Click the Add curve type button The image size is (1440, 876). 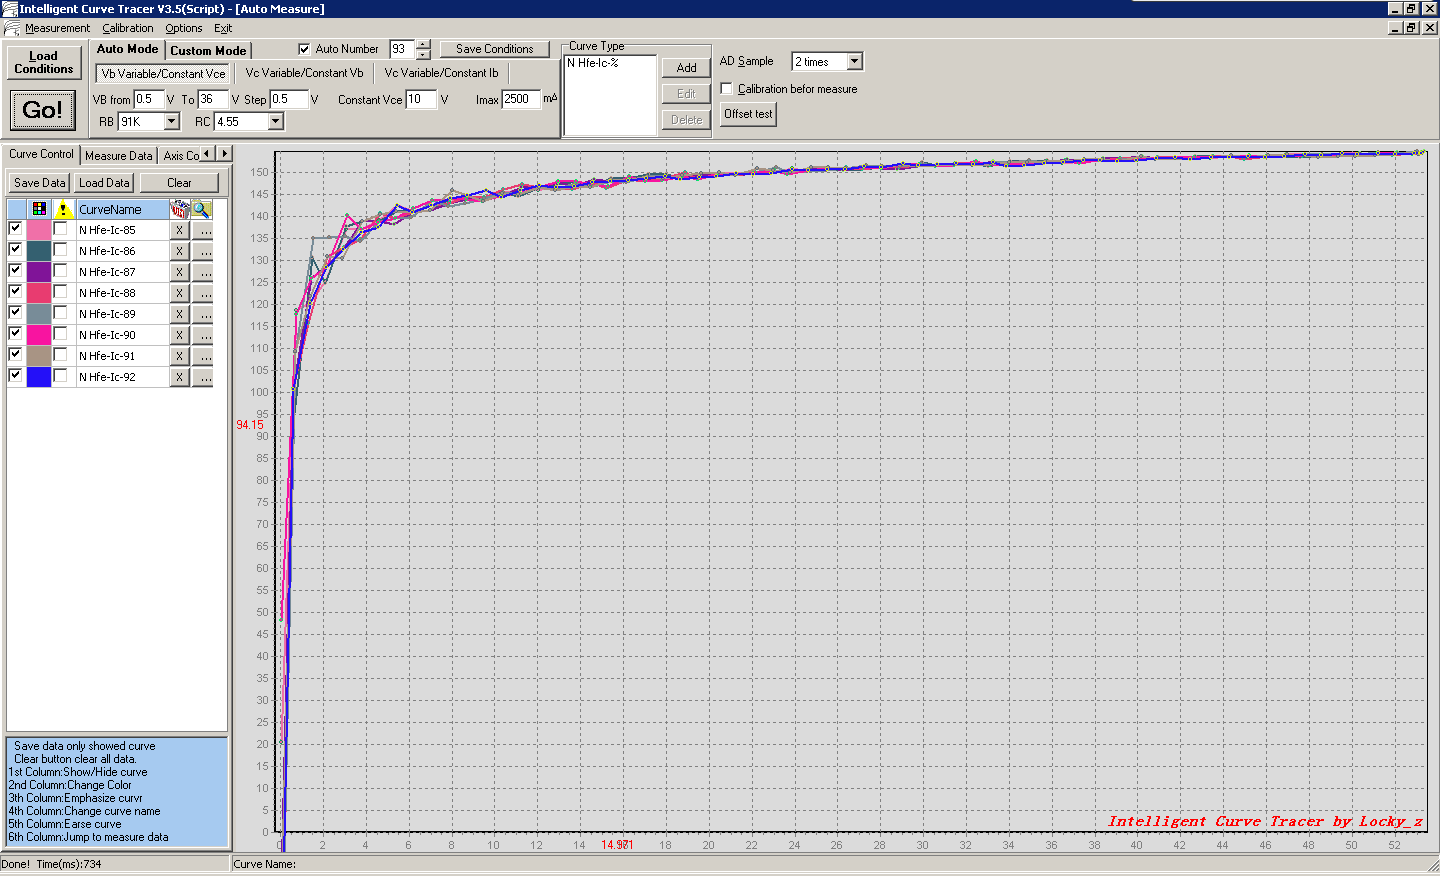(x=686, y=68)
